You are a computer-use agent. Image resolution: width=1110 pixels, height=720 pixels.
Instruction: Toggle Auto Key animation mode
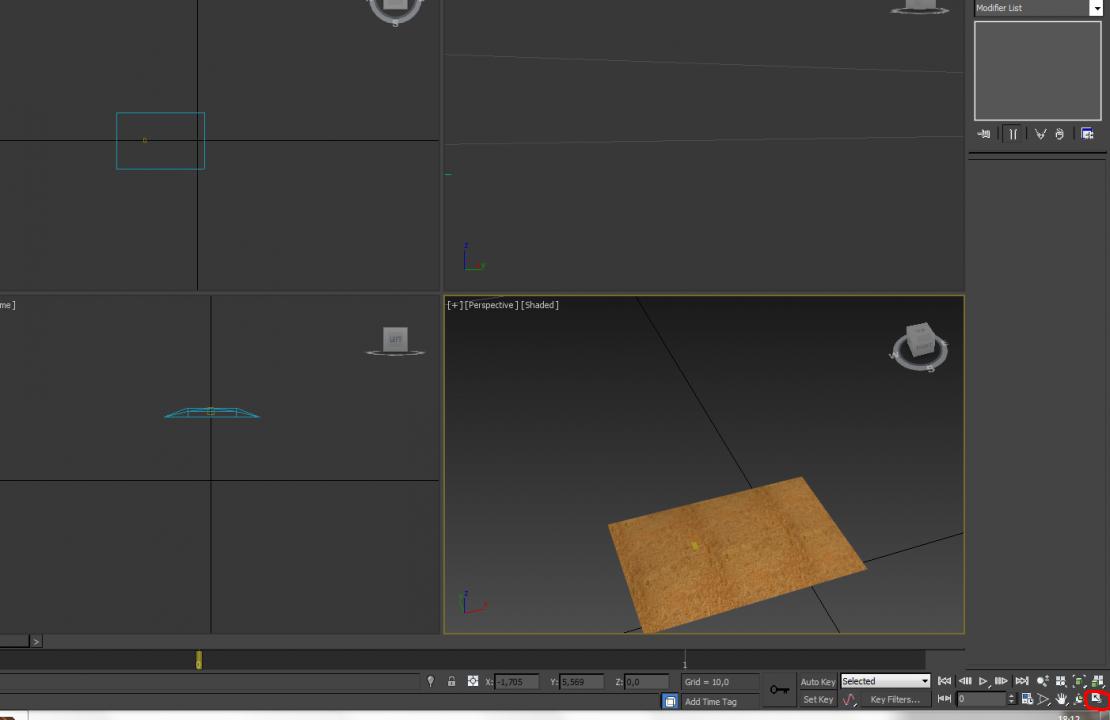[x=817, y=682]
